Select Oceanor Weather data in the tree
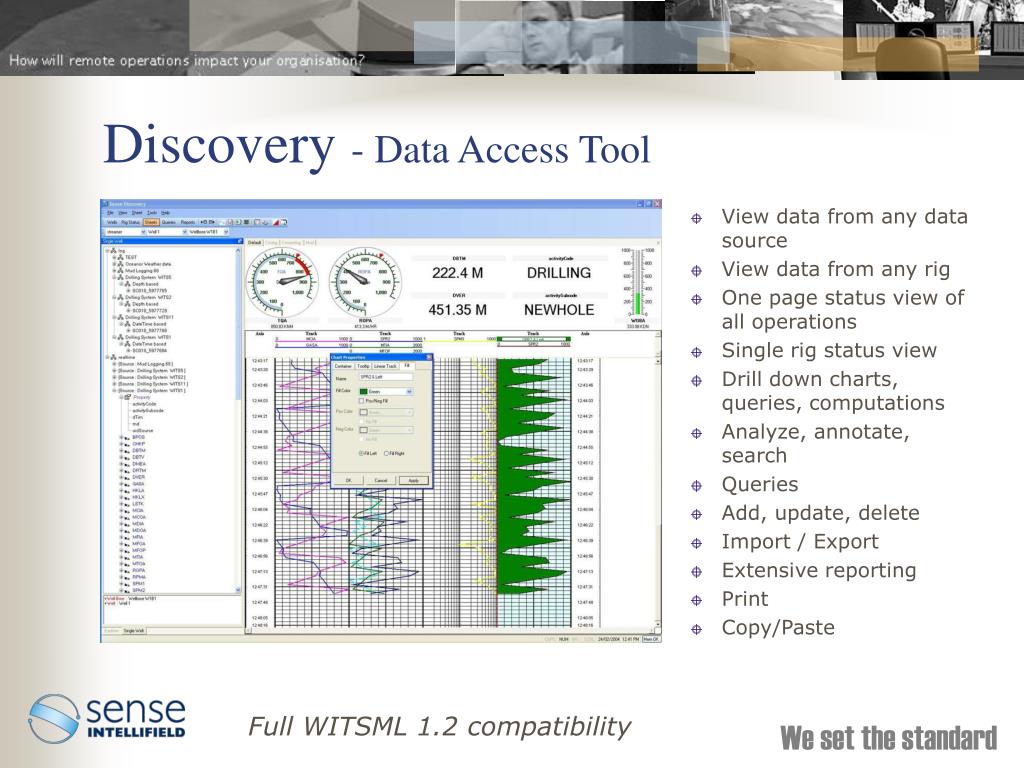Screen dimensions: 1024x768 click(x=148, y=264)
